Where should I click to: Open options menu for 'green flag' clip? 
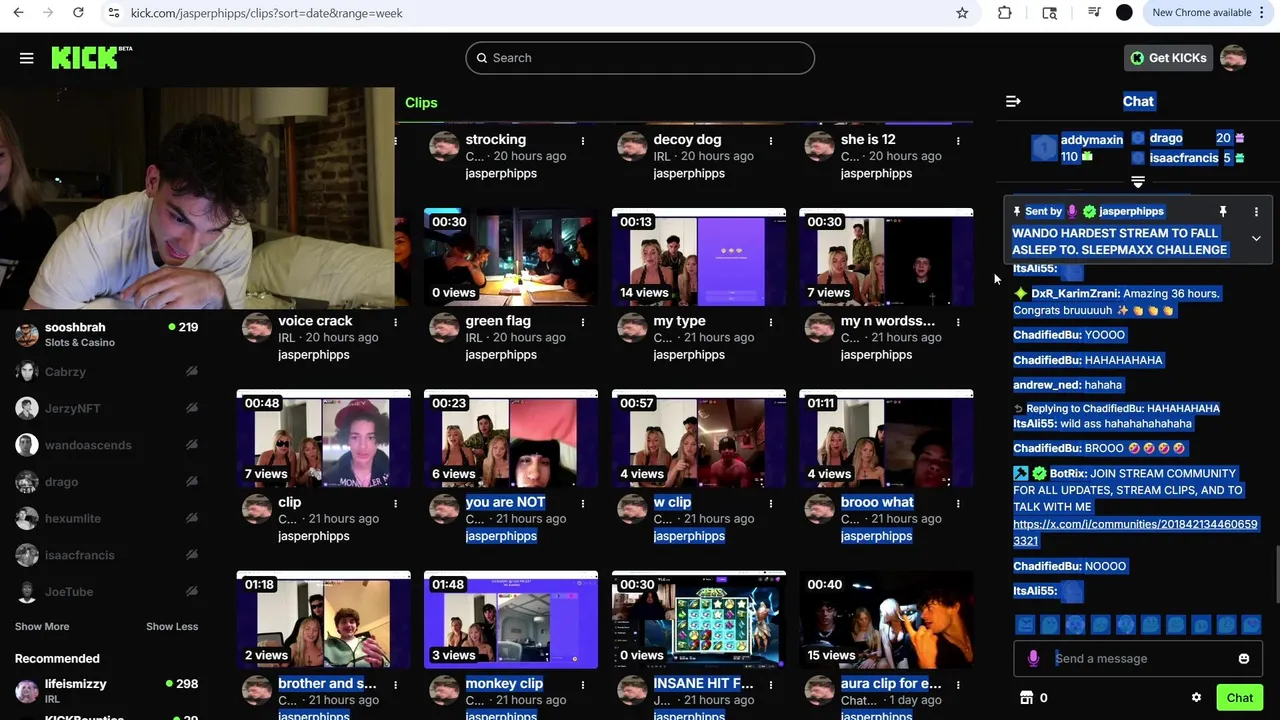[x=583, y=322]
